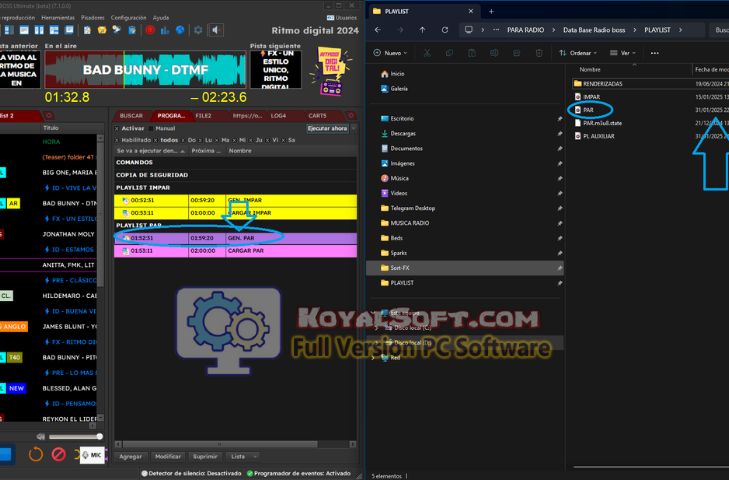Image resolution: width=729 pixels, height=480 pixels.
Task: Expand breadcrumb chevron after PLAYLIST
Action: click(681, 30)
